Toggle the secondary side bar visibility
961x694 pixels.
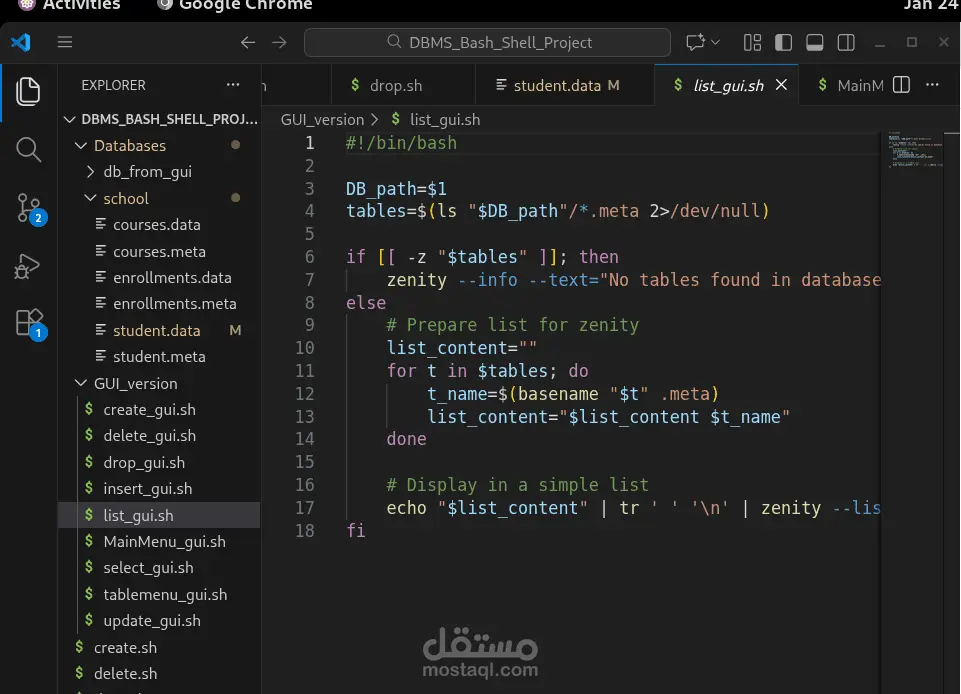844,42
